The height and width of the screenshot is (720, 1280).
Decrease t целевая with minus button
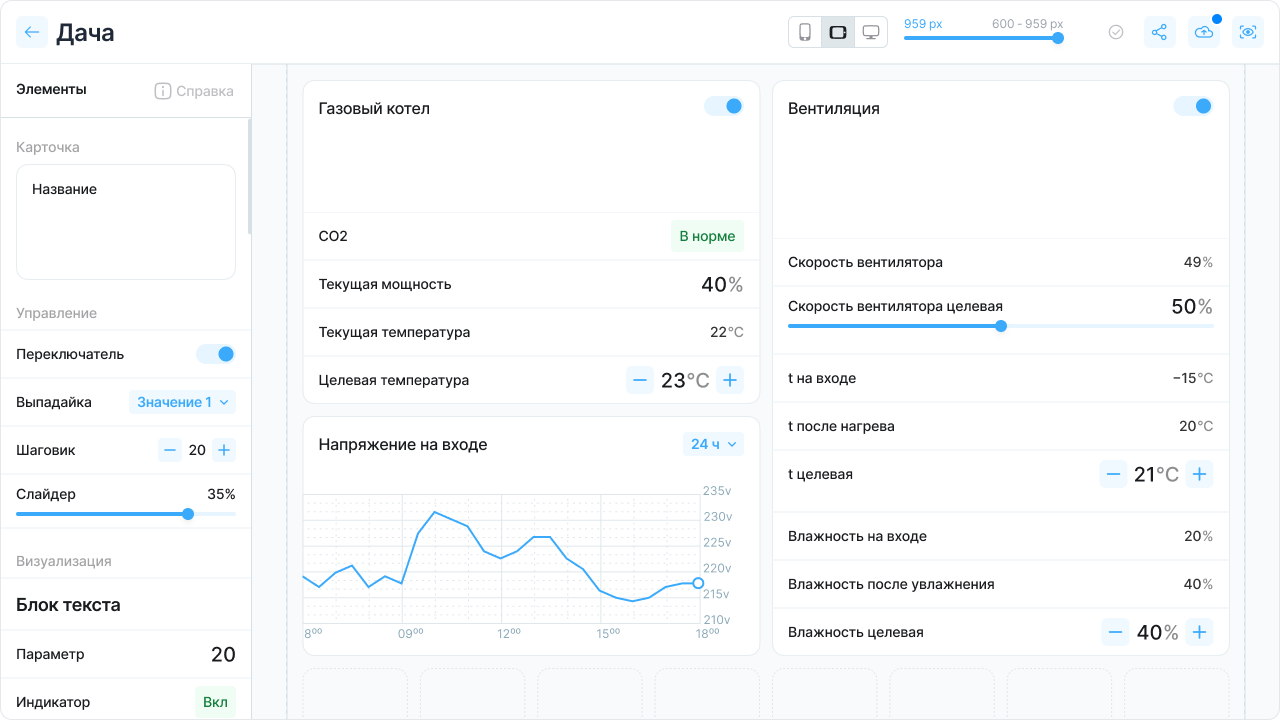1113,474
